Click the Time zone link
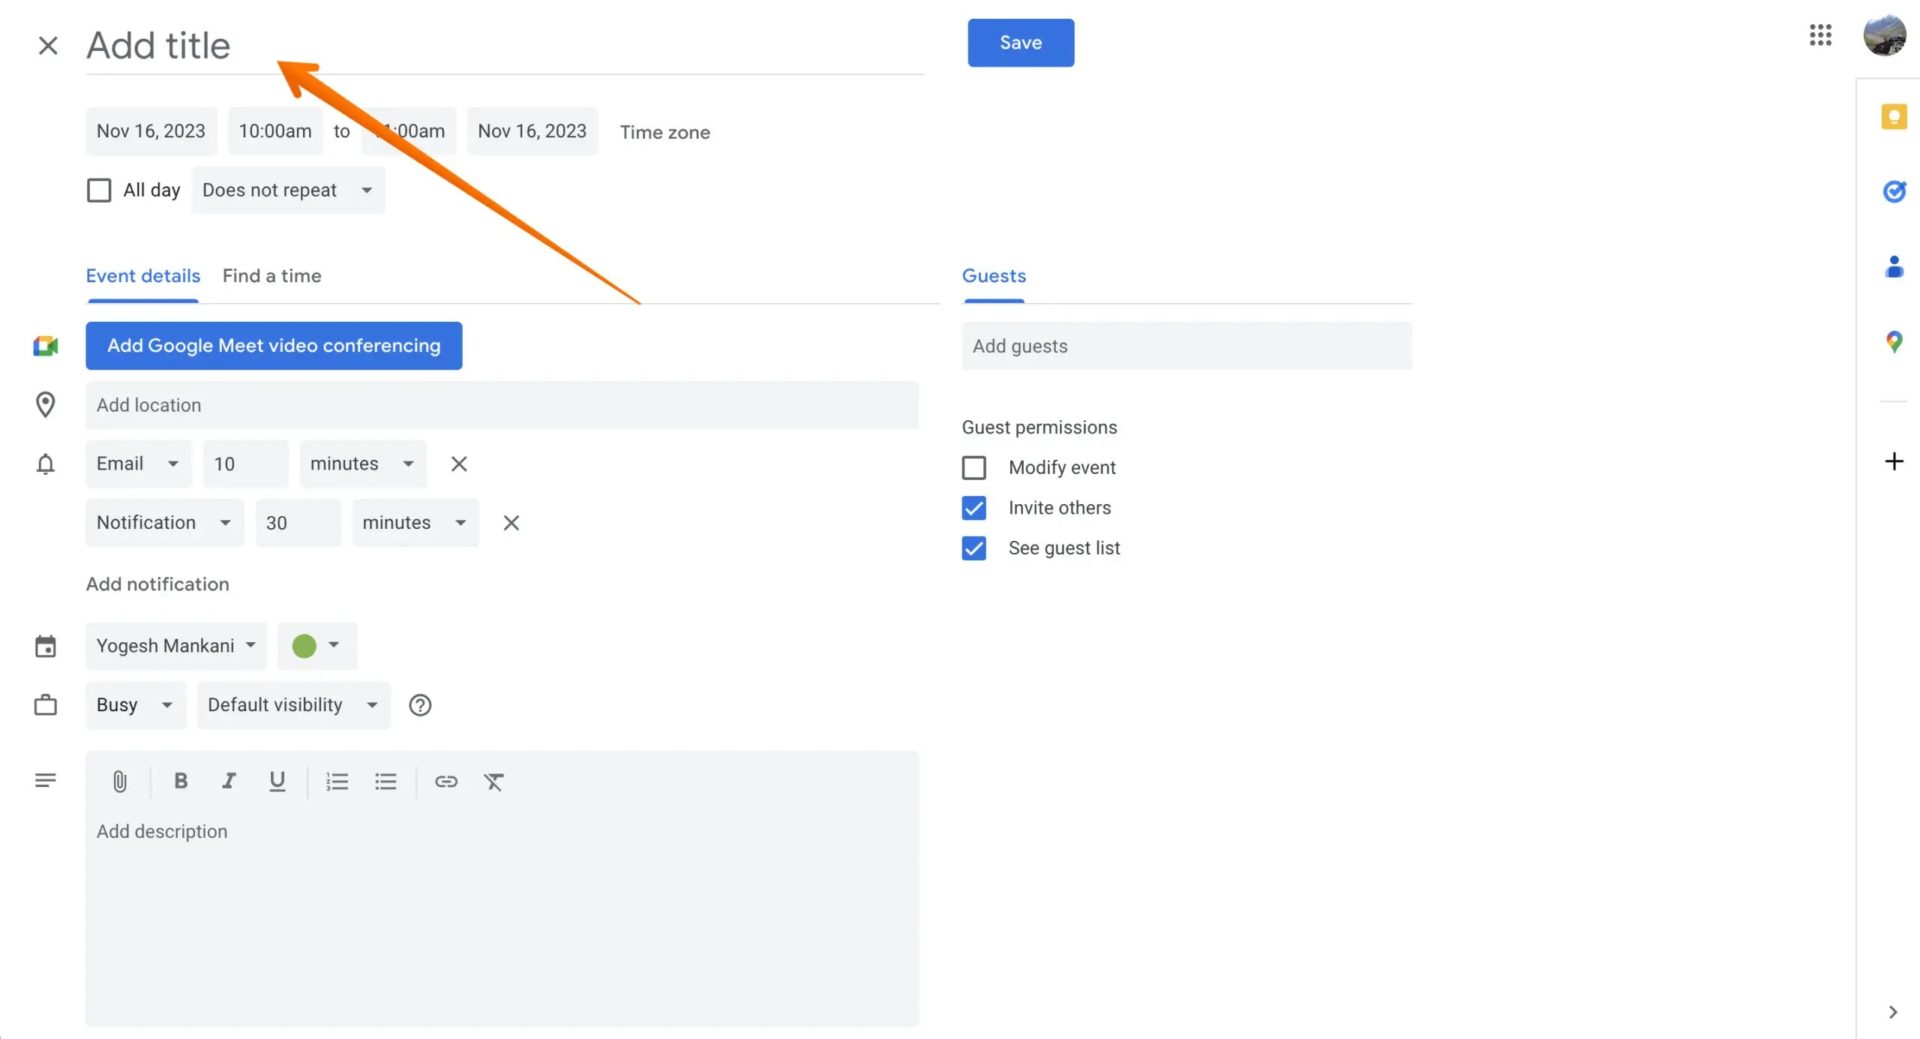 665,132
